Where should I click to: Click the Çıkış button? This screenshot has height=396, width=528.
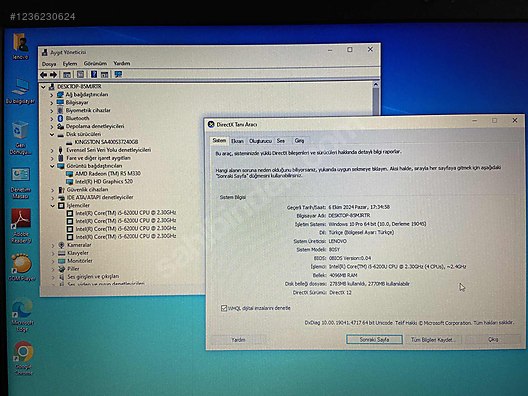(493, 339)
